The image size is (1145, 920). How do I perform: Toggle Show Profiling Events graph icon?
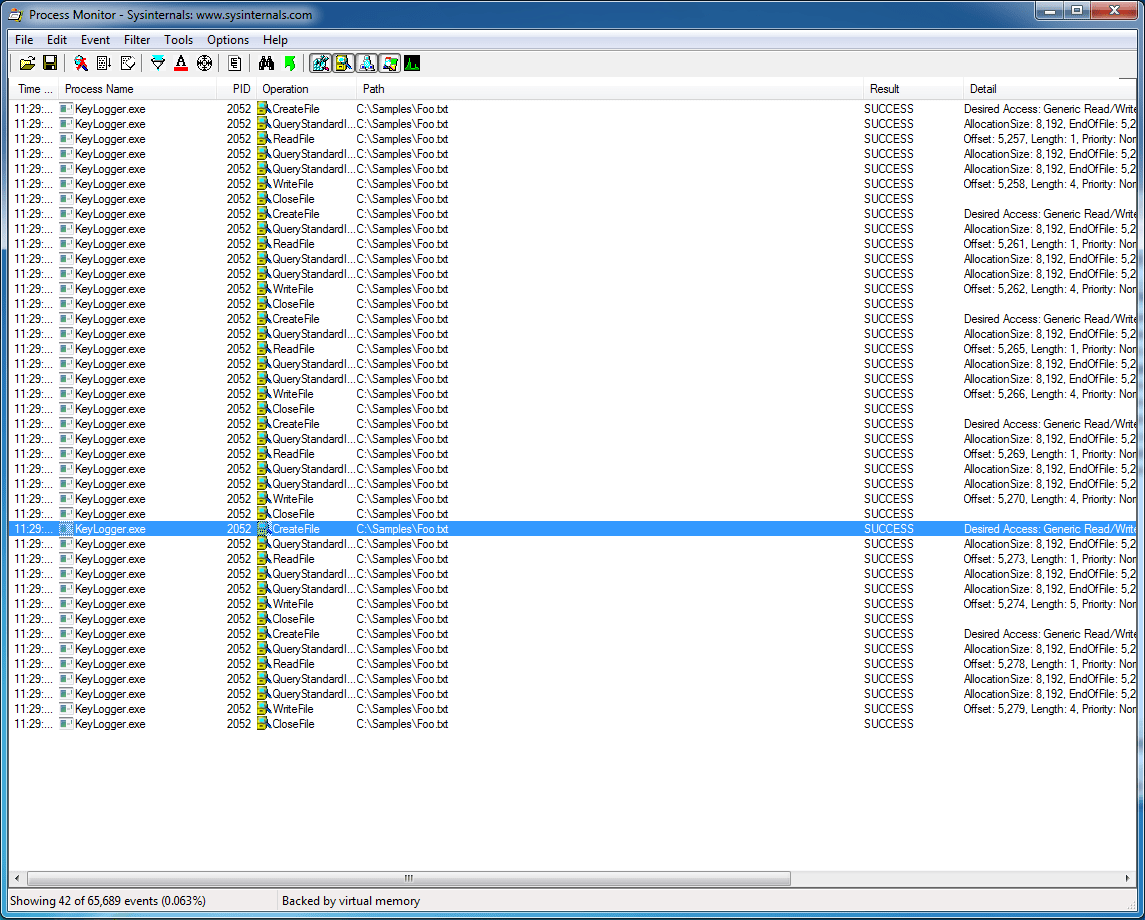(x=413, y=64)
